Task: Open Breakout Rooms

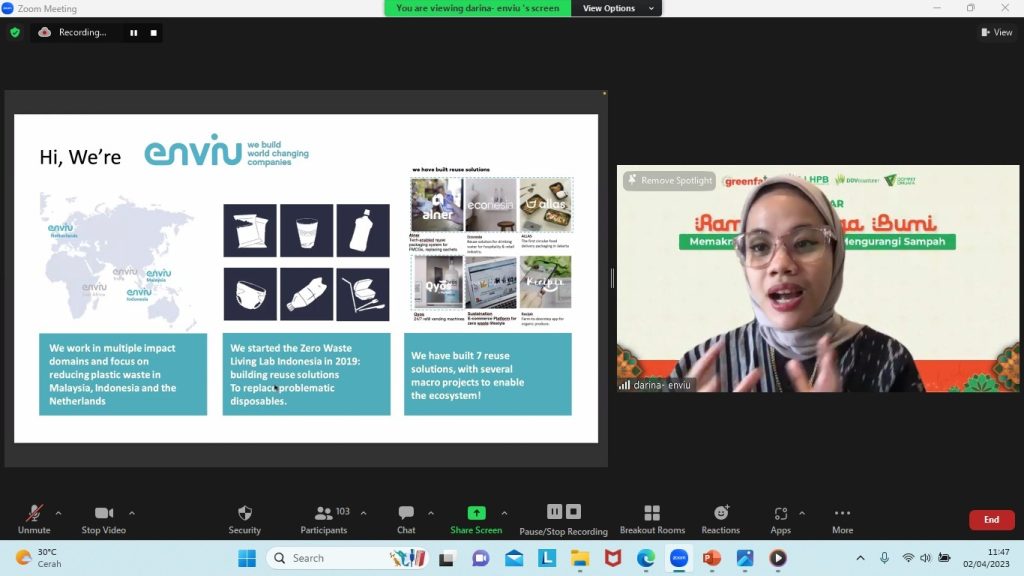Action: pos(652,519)
